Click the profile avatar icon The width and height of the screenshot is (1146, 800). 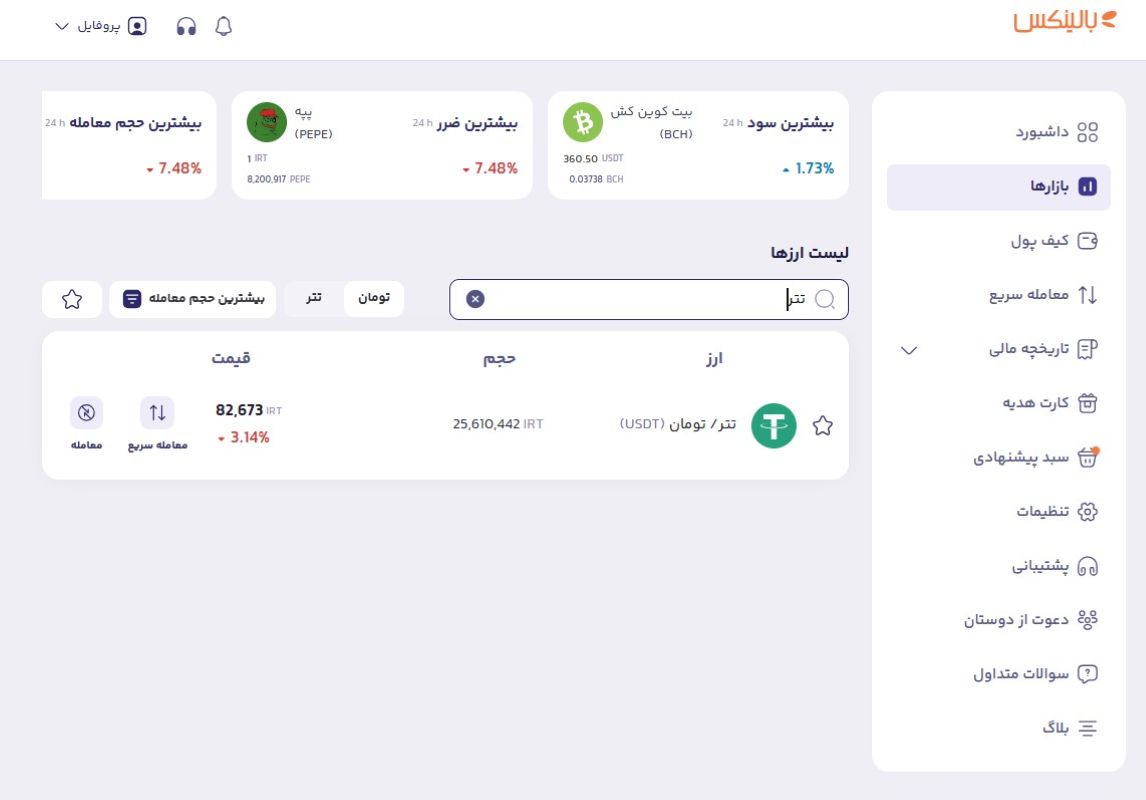point(137,26)
